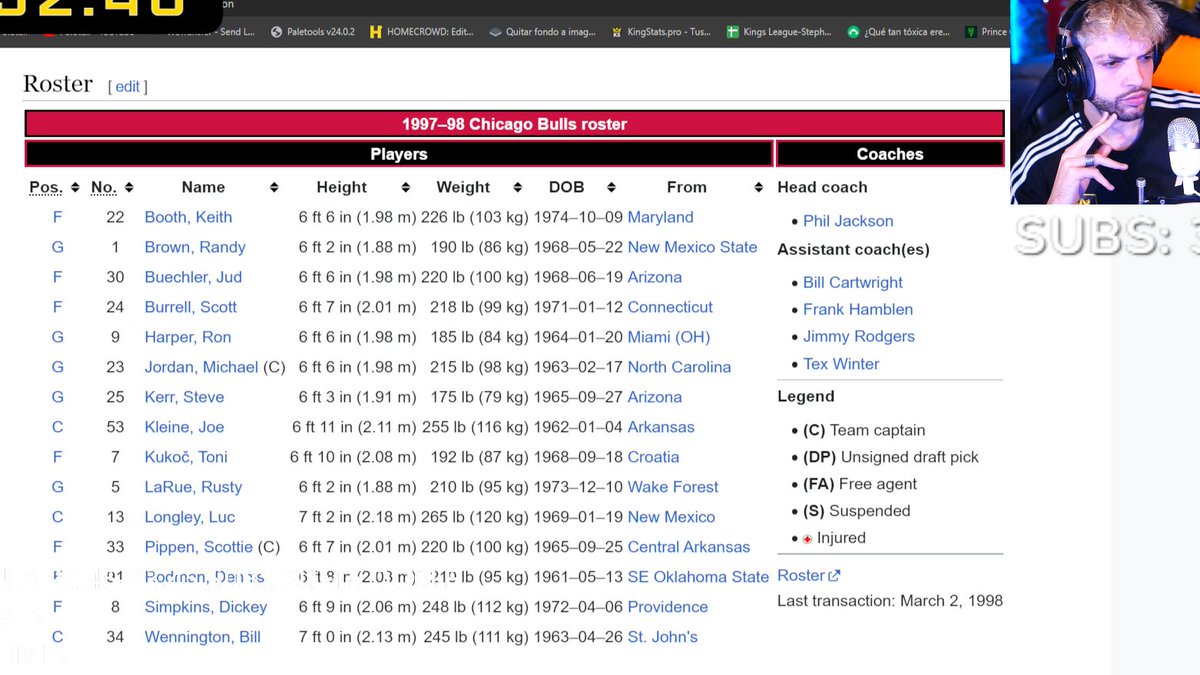The width and height of the screenshot is (1200, 675).
Task: Open assistant coach Jimmy Rodgers' page
Action: (859, 337)
